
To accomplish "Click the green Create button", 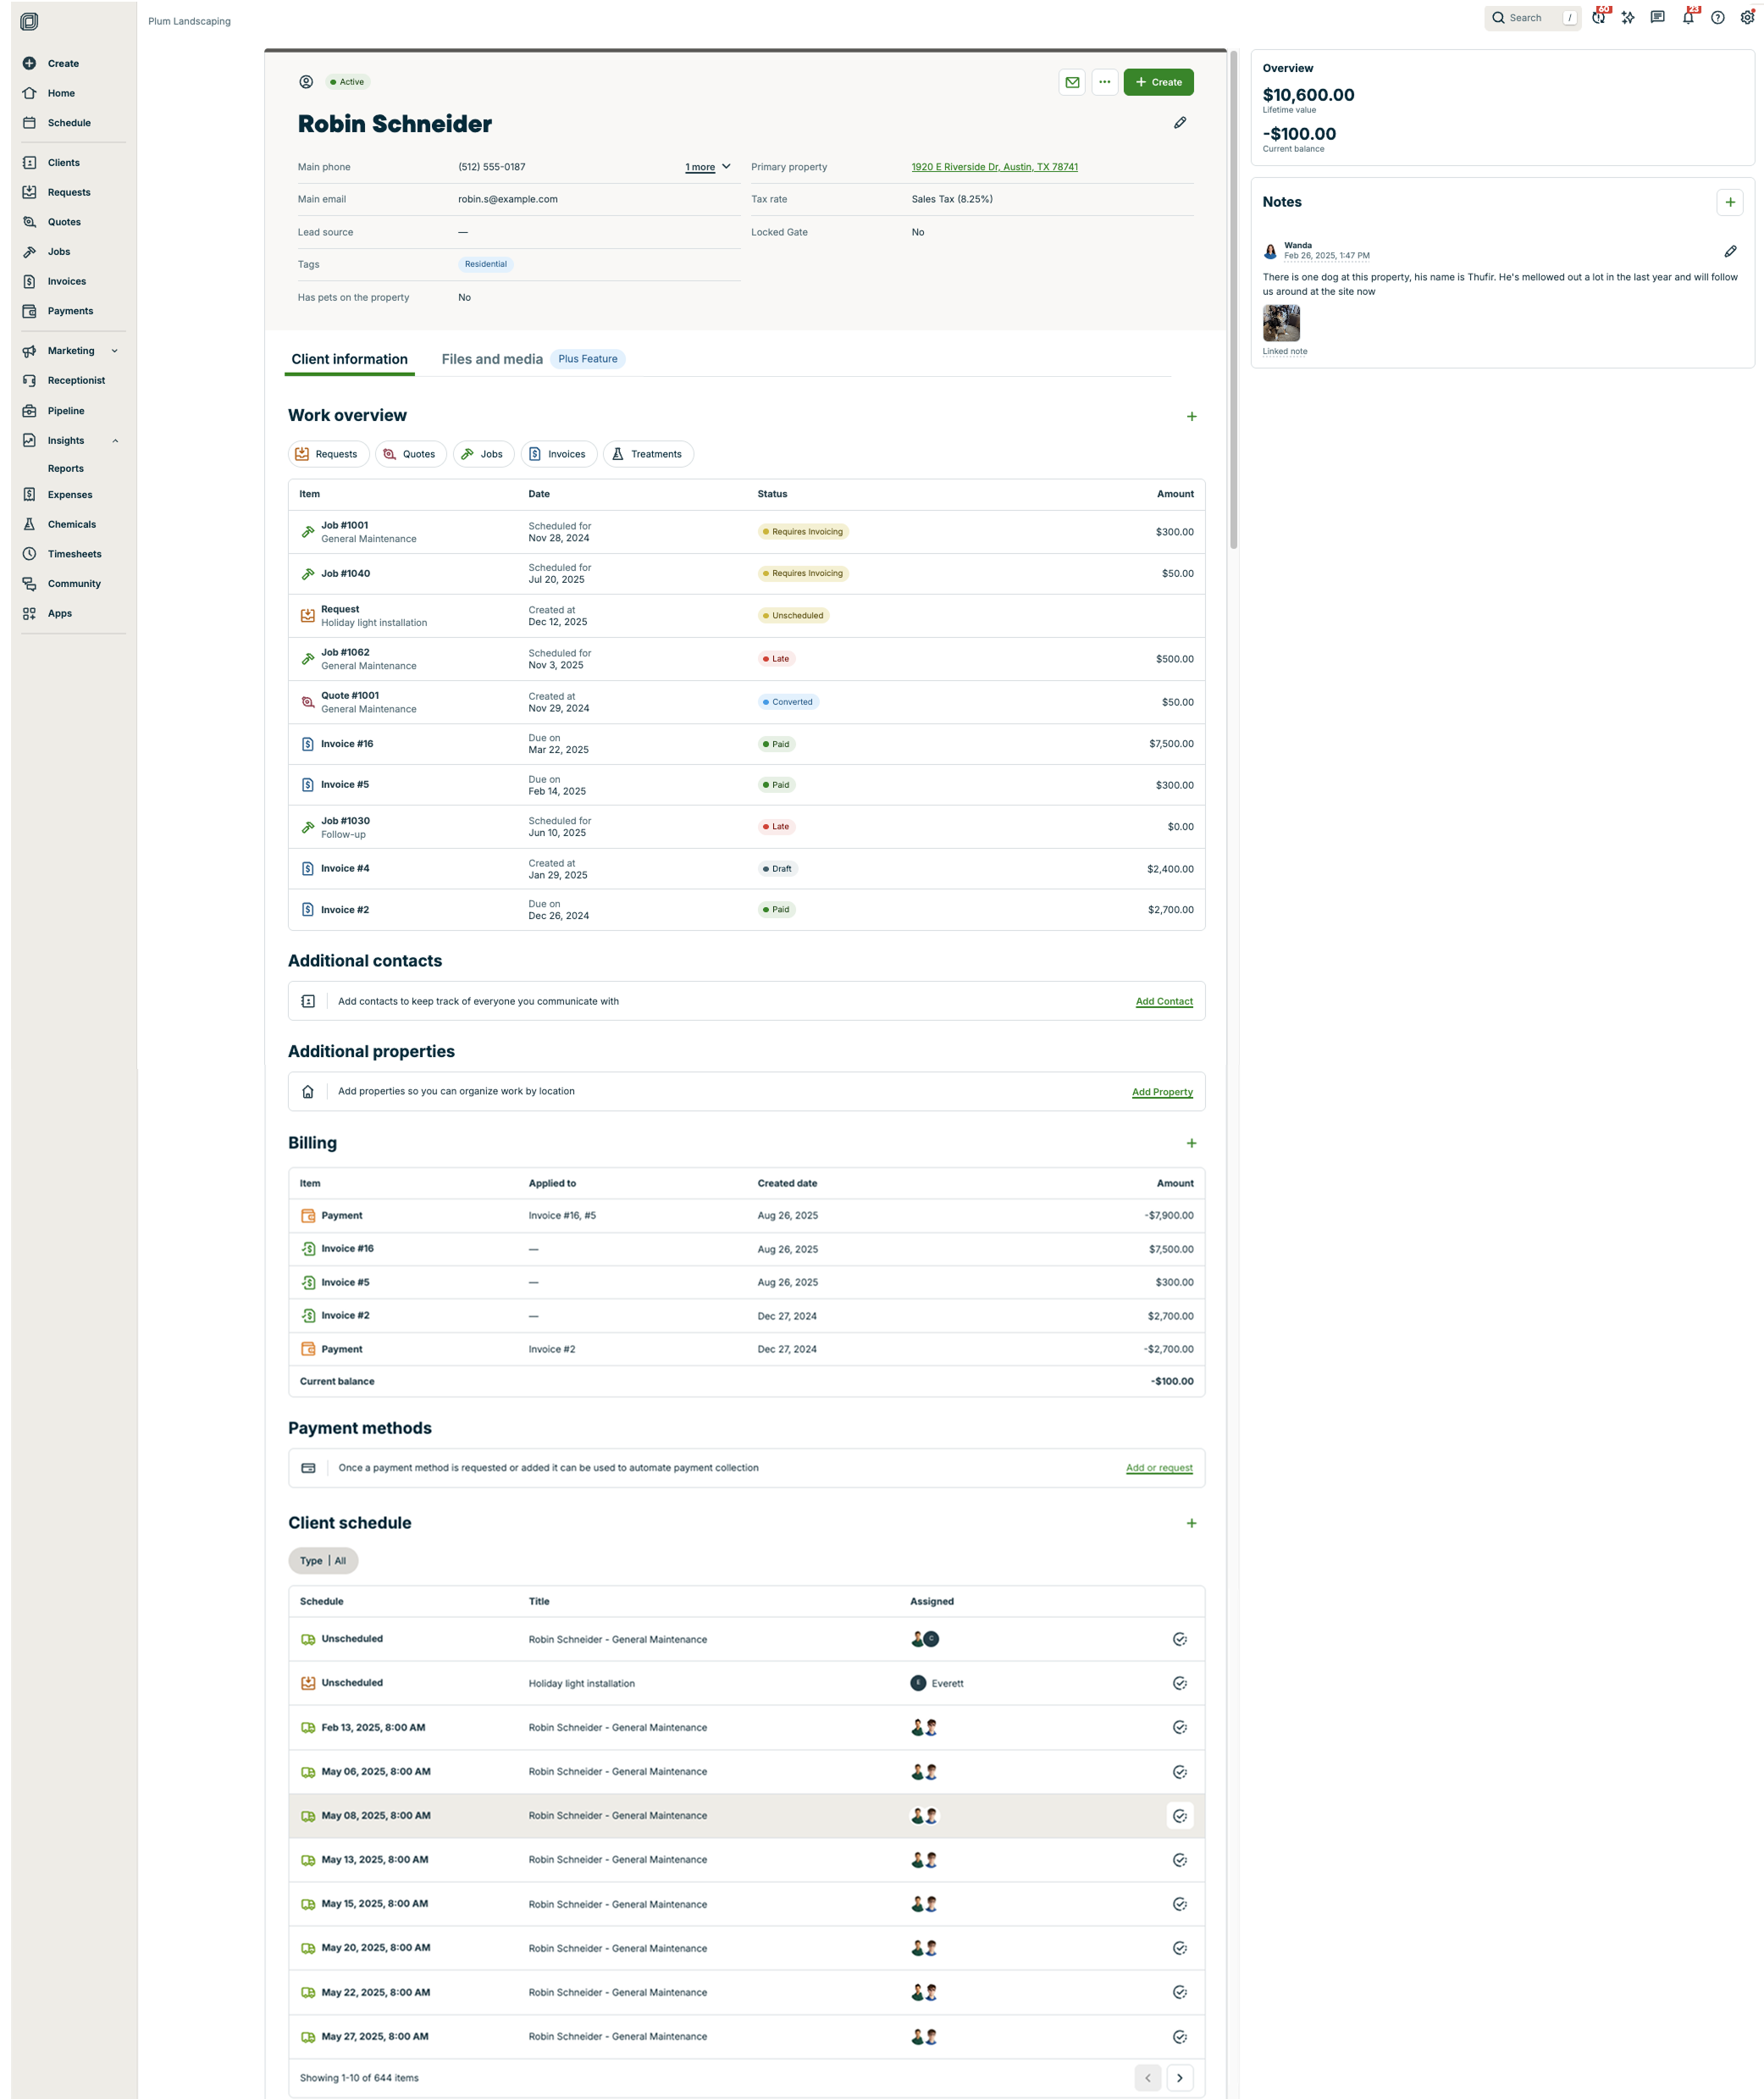I will point(1158,82).
